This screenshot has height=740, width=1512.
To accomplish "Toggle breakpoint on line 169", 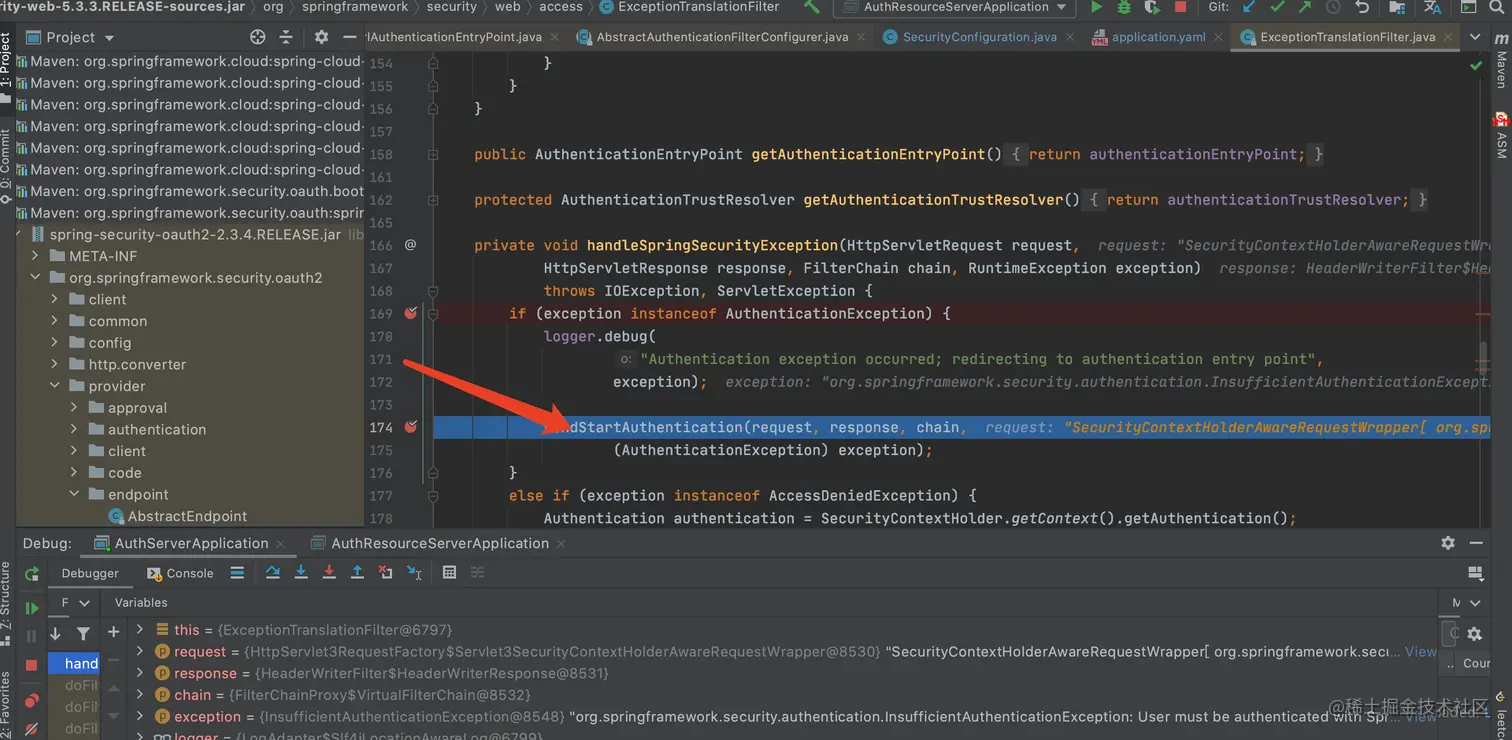I will [410, 313].
